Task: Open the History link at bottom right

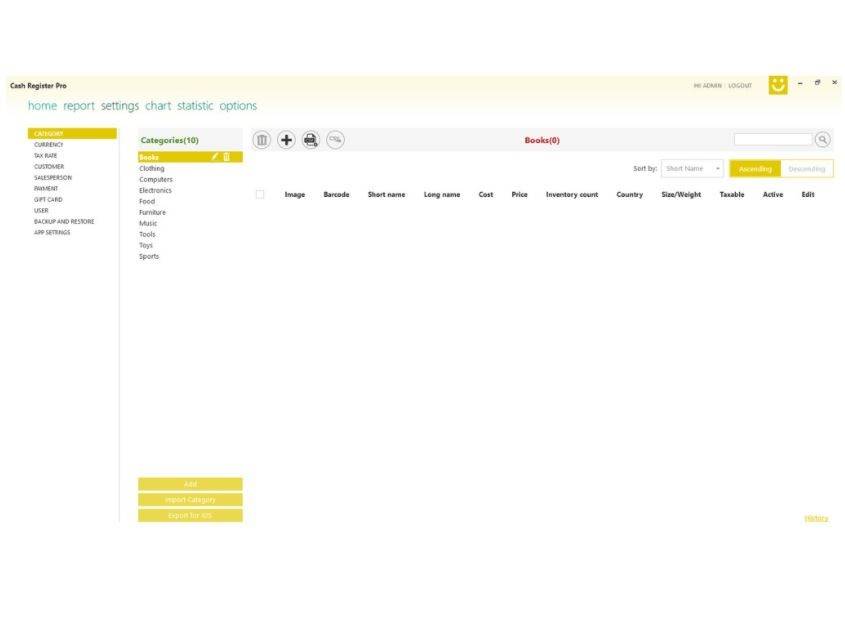Action: click(817, 518)
